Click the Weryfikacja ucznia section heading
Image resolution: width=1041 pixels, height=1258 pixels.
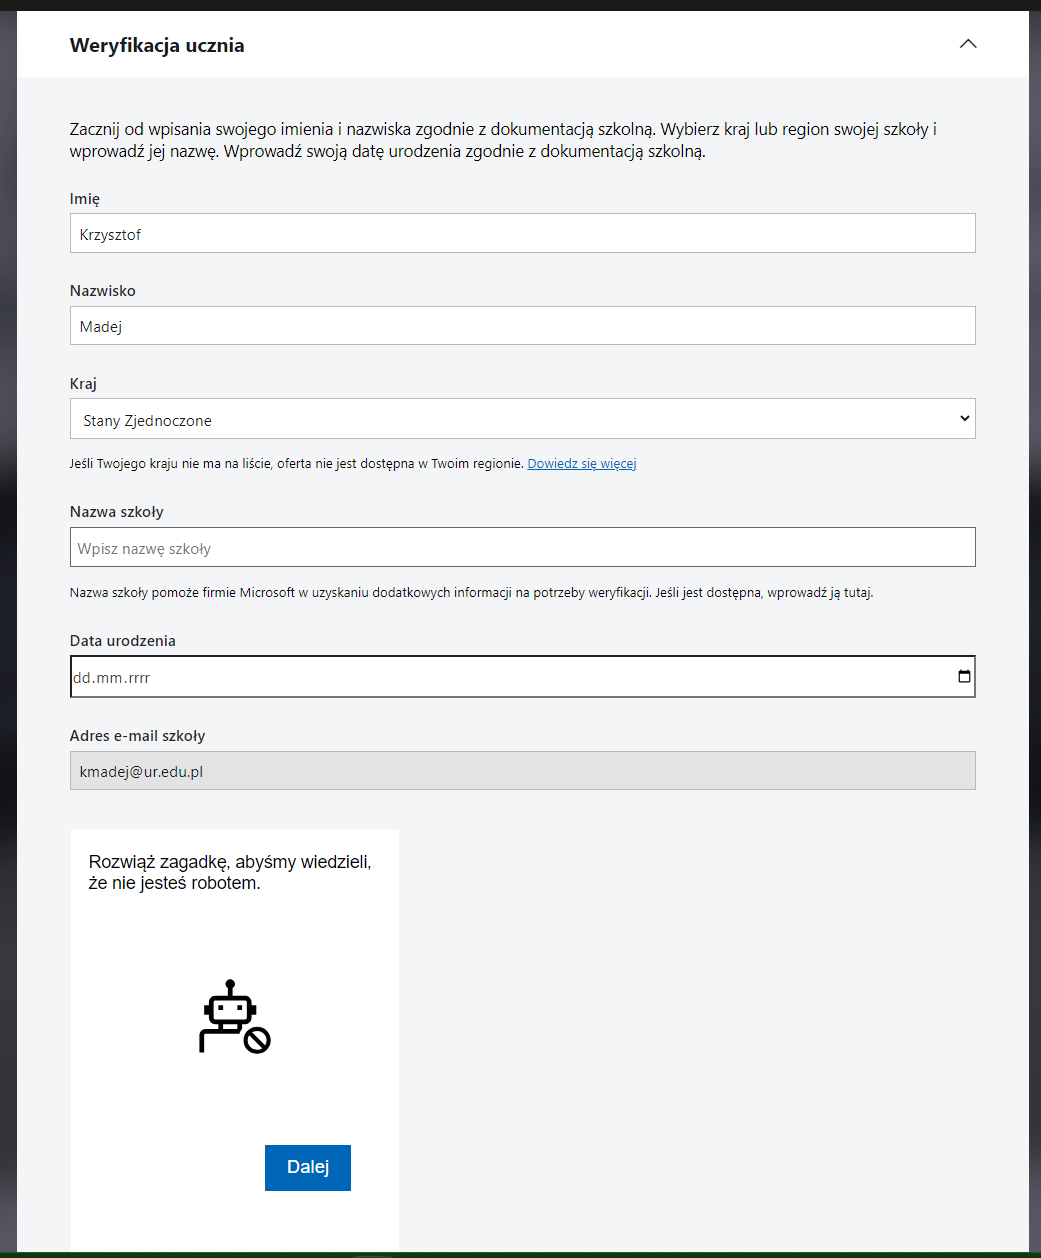tap(157, 45)
